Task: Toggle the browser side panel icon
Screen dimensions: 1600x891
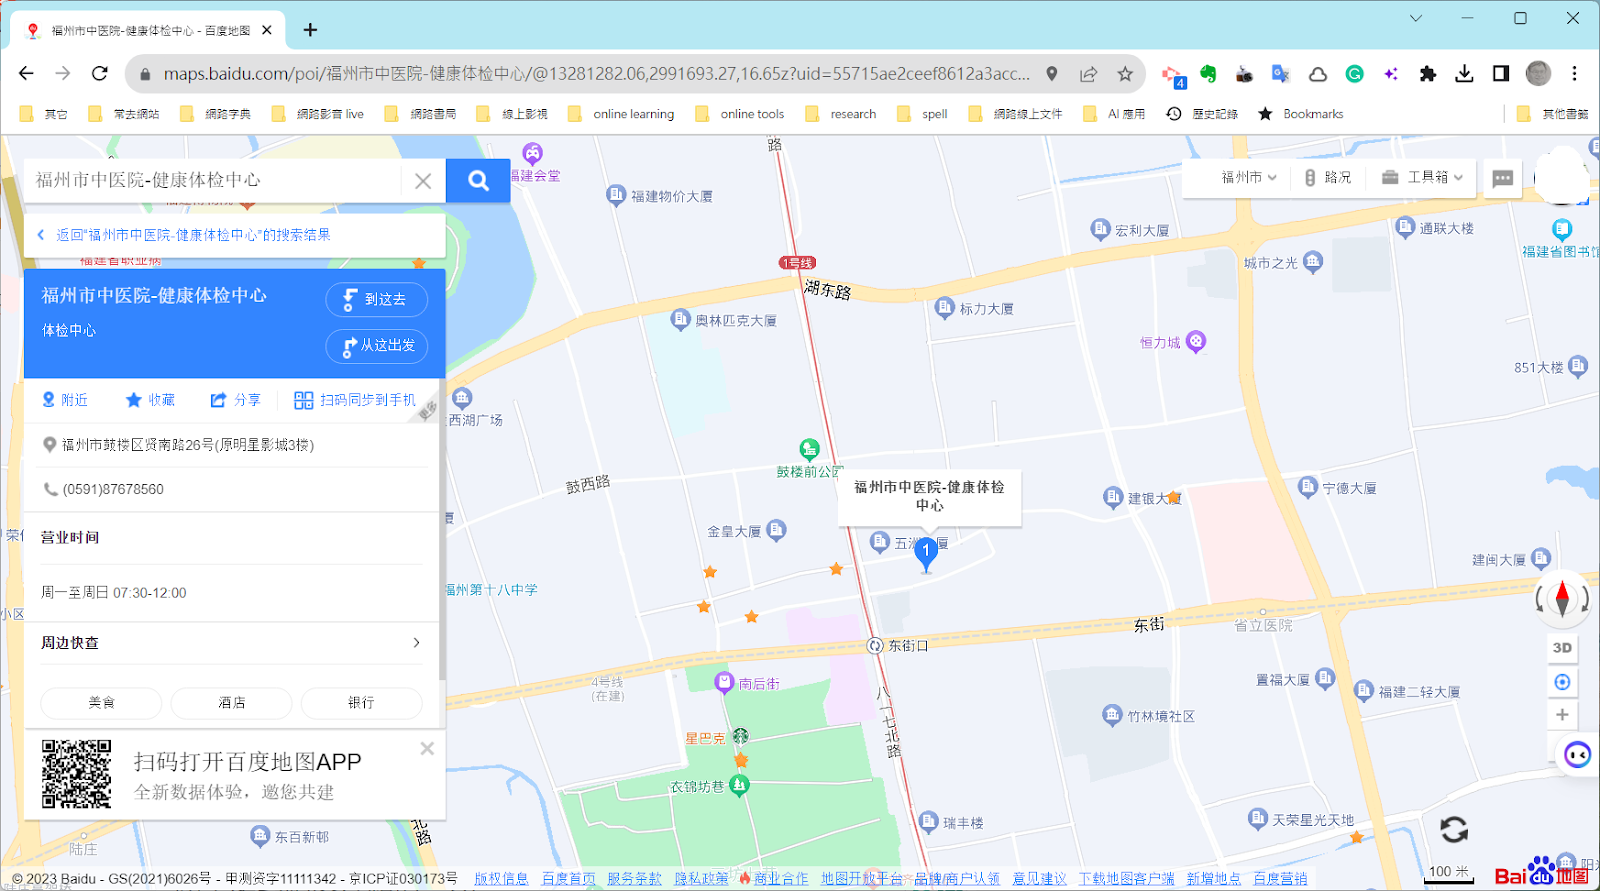Action: tap(1500, 73)
